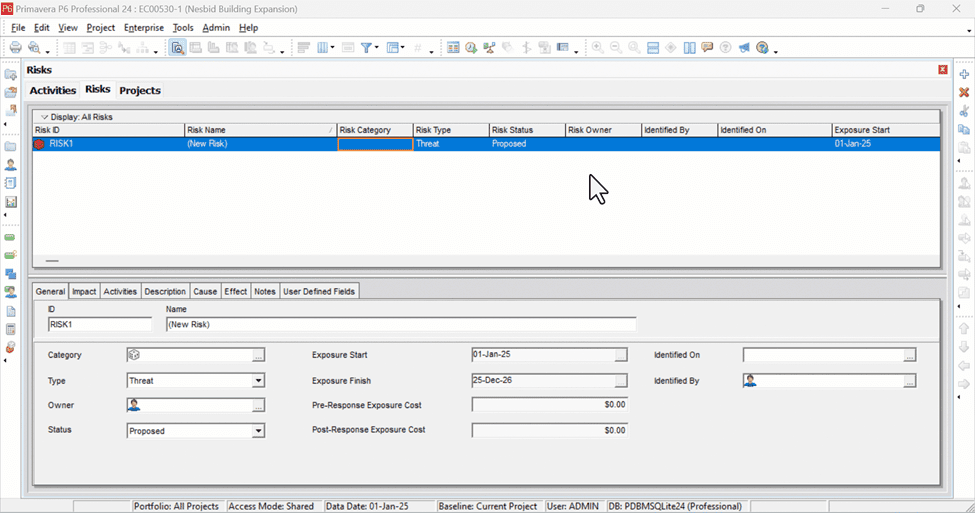Screen dimensions: 975x513
Task: Open overflow arrow next to Help globe icon
Action: (x=775, y=51)
